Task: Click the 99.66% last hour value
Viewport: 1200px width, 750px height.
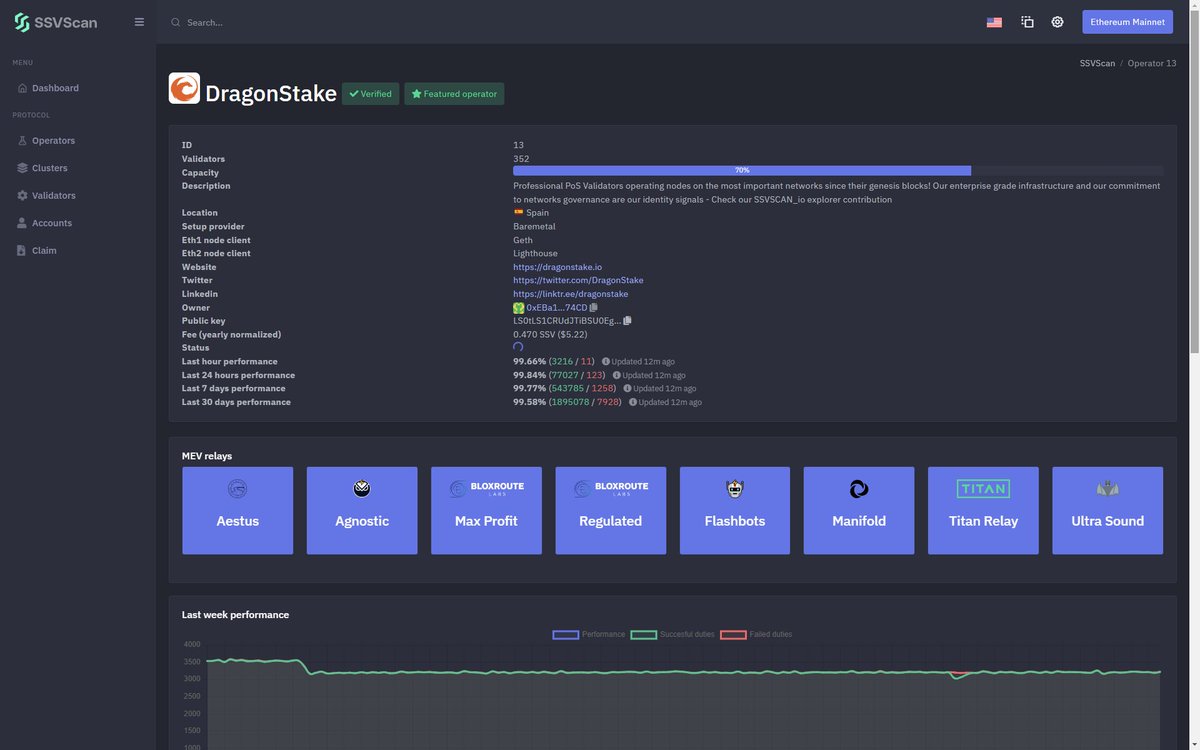Action: pyautogui.click(x=530, y=361)
